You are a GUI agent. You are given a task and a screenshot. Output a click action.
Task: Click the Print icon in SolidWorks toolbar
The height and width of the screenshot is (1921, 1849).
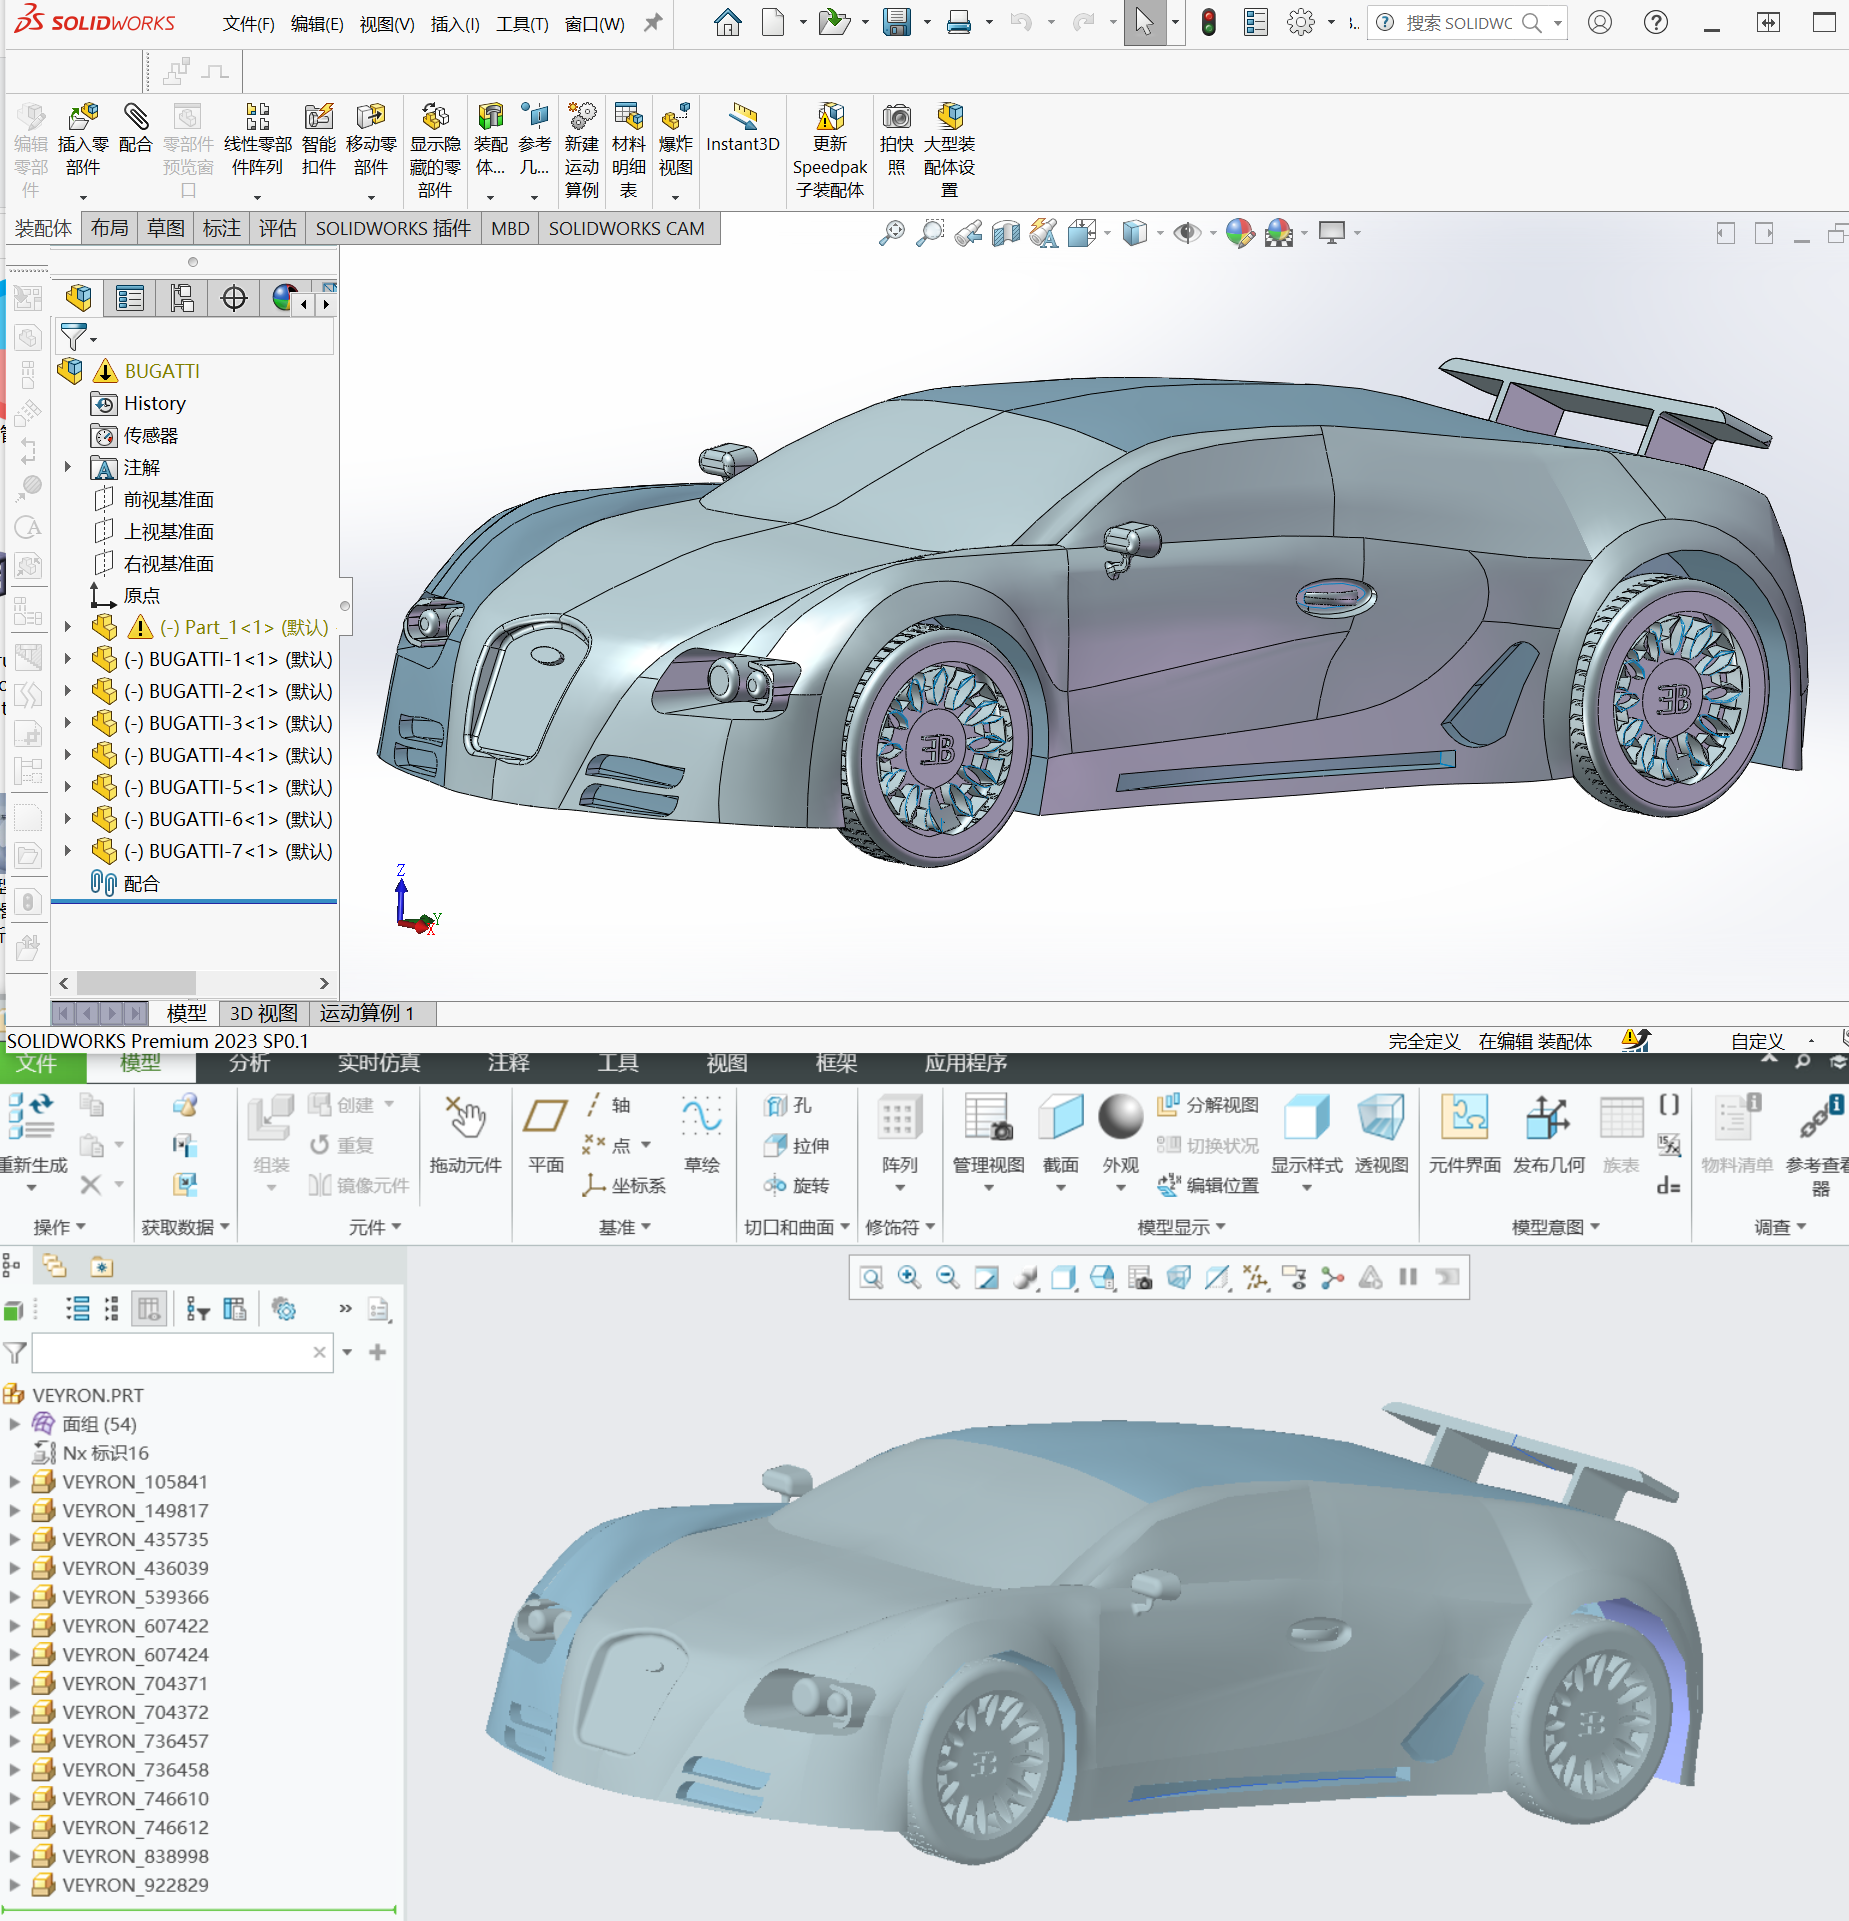958,22
